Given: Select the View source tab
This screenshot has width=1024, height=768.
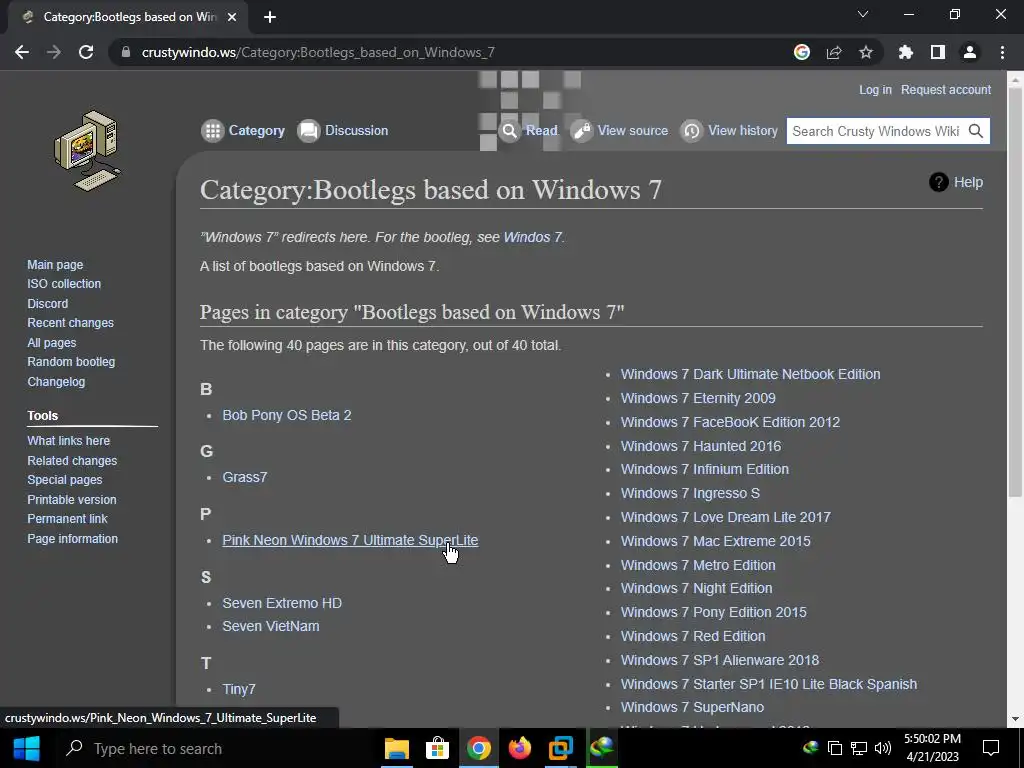Looking at the screenshot, I should point(633,131).
